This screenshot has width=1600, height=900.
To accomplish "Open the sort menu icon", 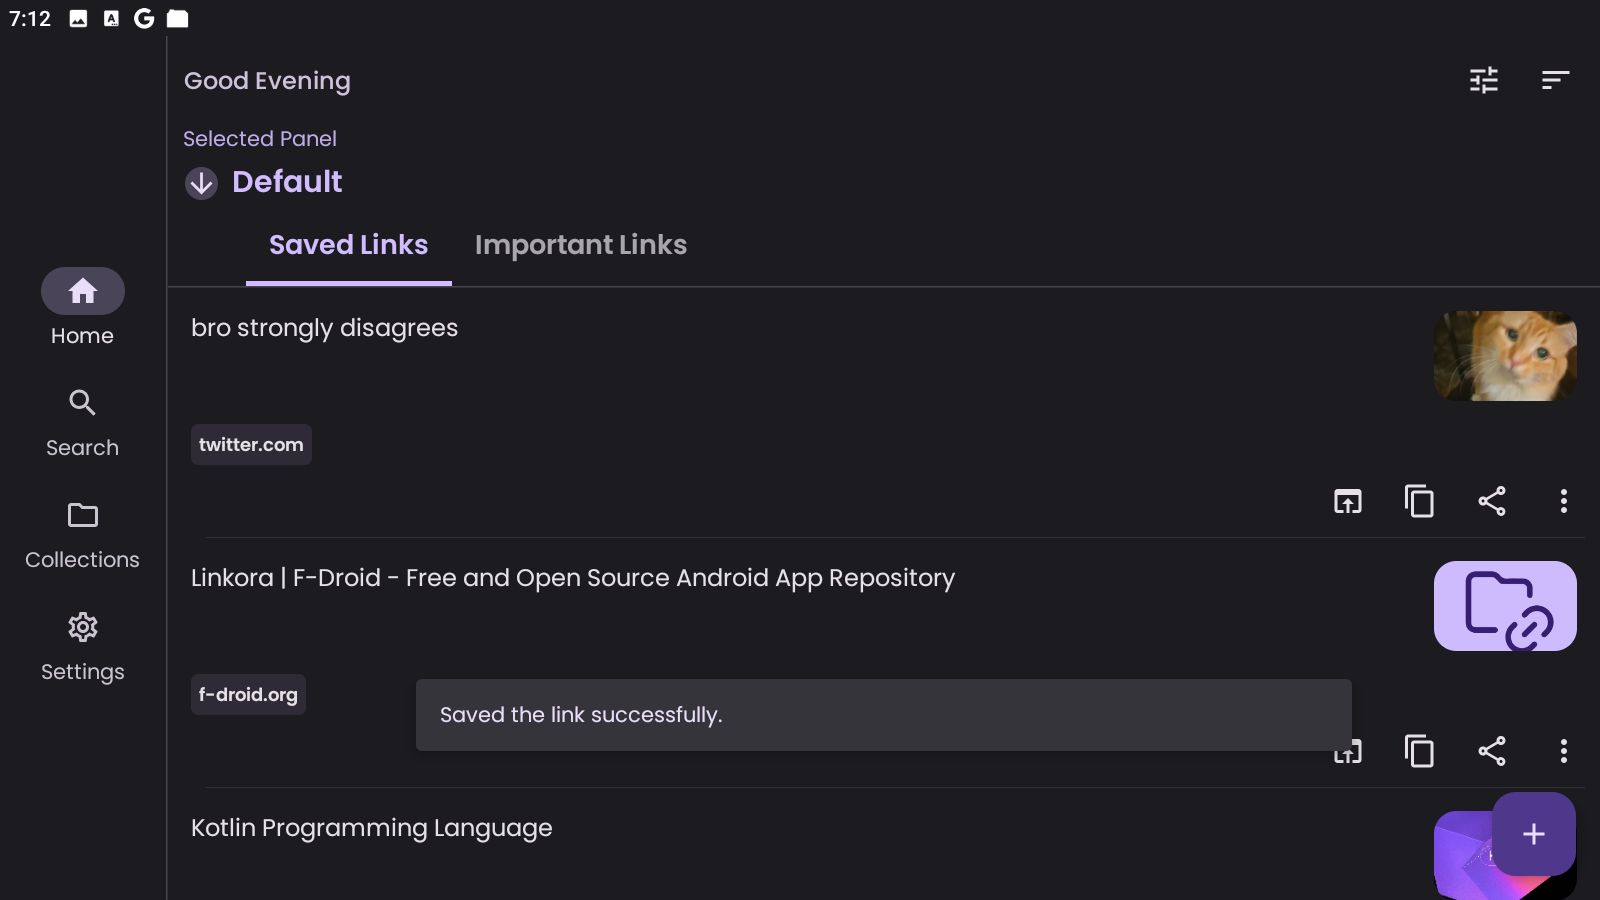I will (x=1555, y=80).
